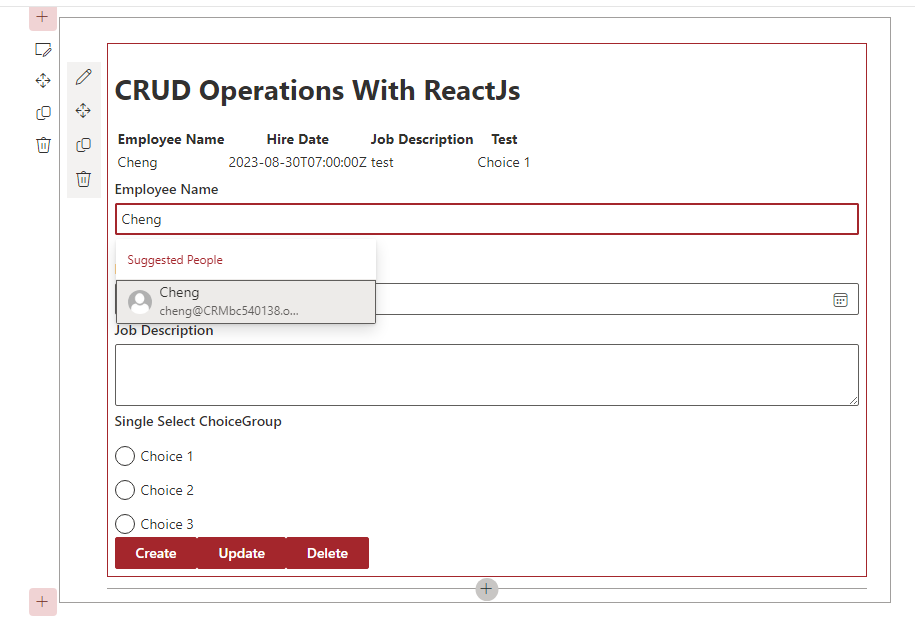This screenshot has height=631, width=915.
Task: Click the Create button
Action: 156,553
